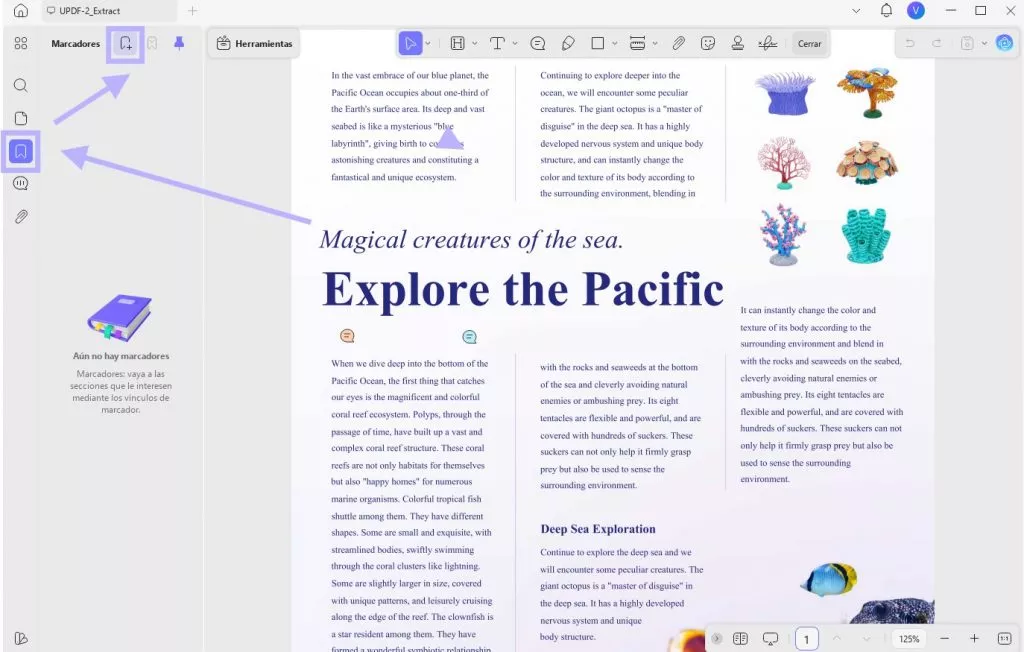This screenshot has height=652, width=1024.
Task: Open the sticker tool
Action: pyautogui.click(x=708, y=44)
